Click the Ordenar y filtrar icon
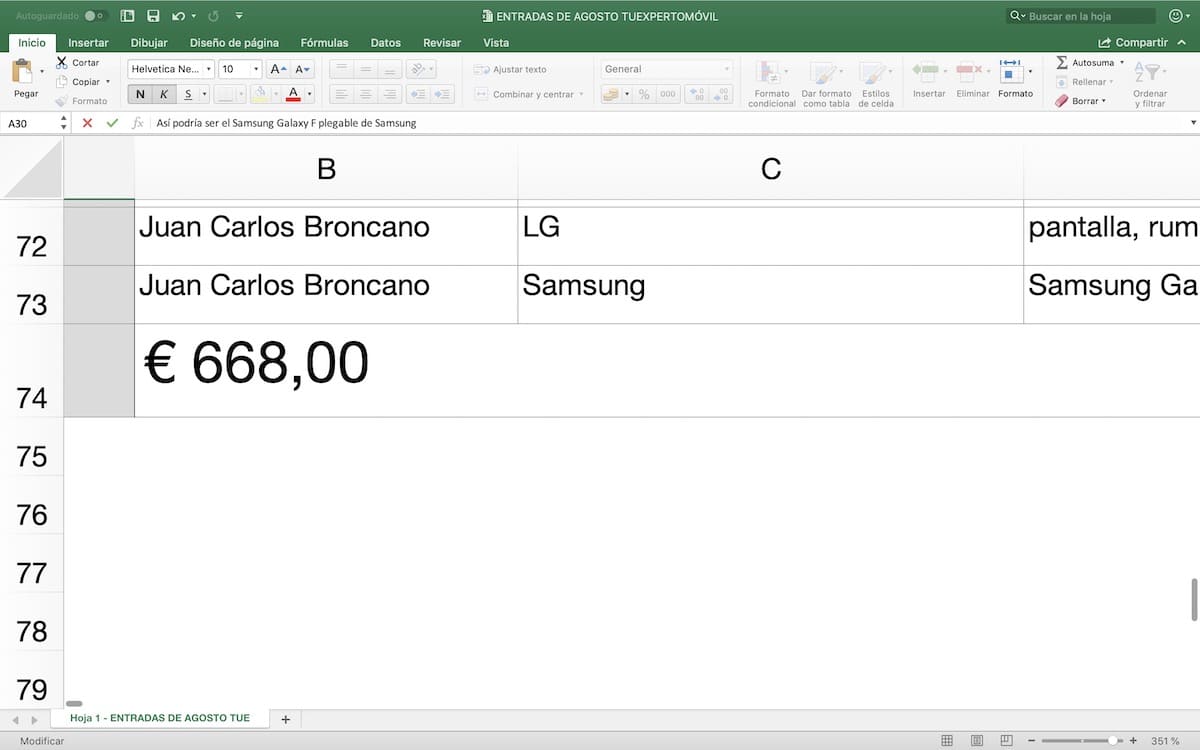Viewport: 1200px width, 750px height. pos(1149,73)
